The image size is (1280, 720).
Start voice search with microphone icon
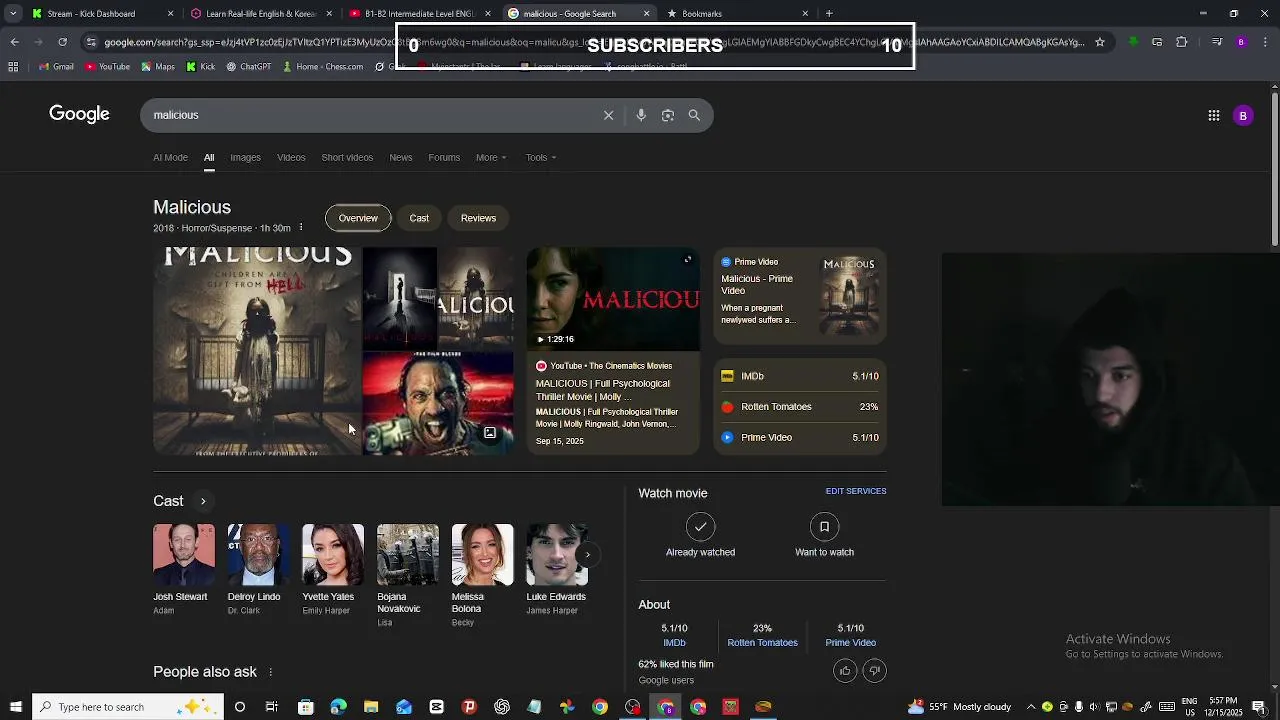[641, 115]
